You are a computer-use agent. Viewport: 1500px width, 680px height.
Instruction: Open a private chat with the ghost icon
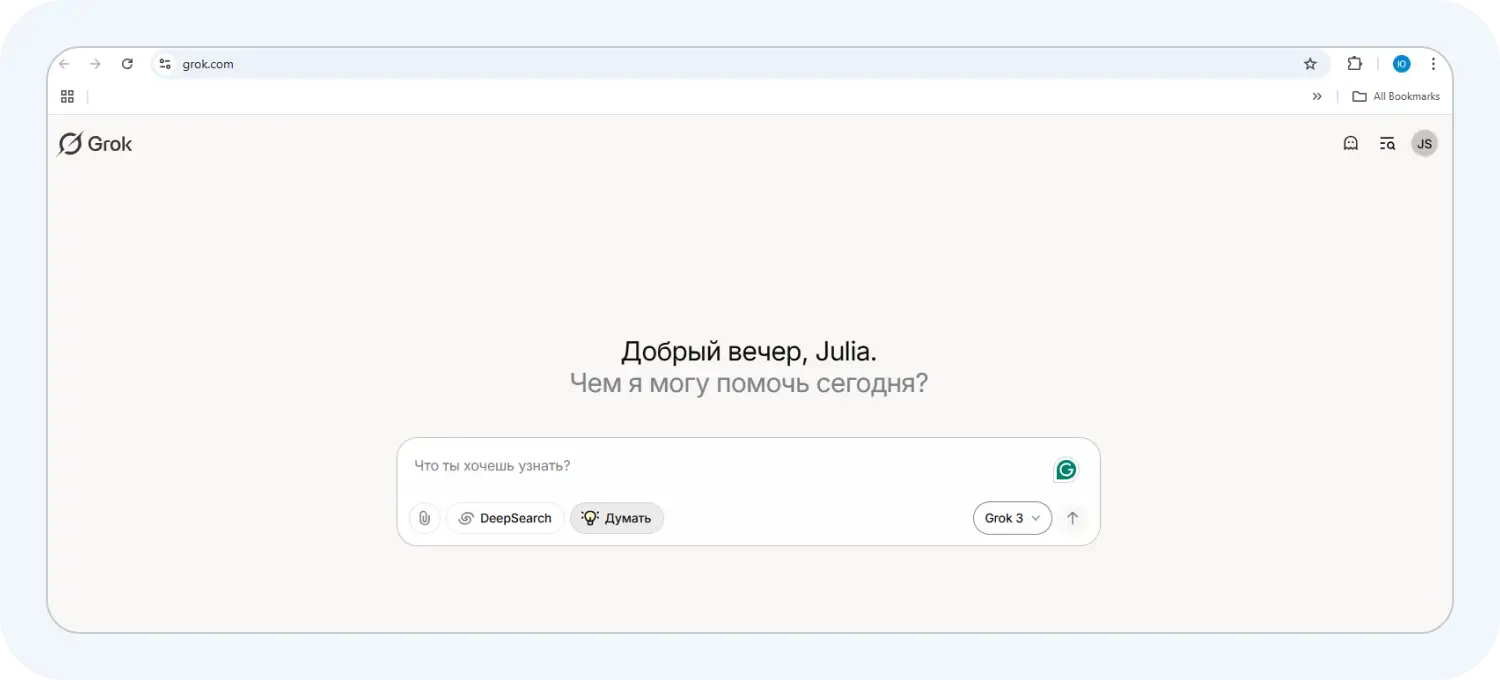1350,143
